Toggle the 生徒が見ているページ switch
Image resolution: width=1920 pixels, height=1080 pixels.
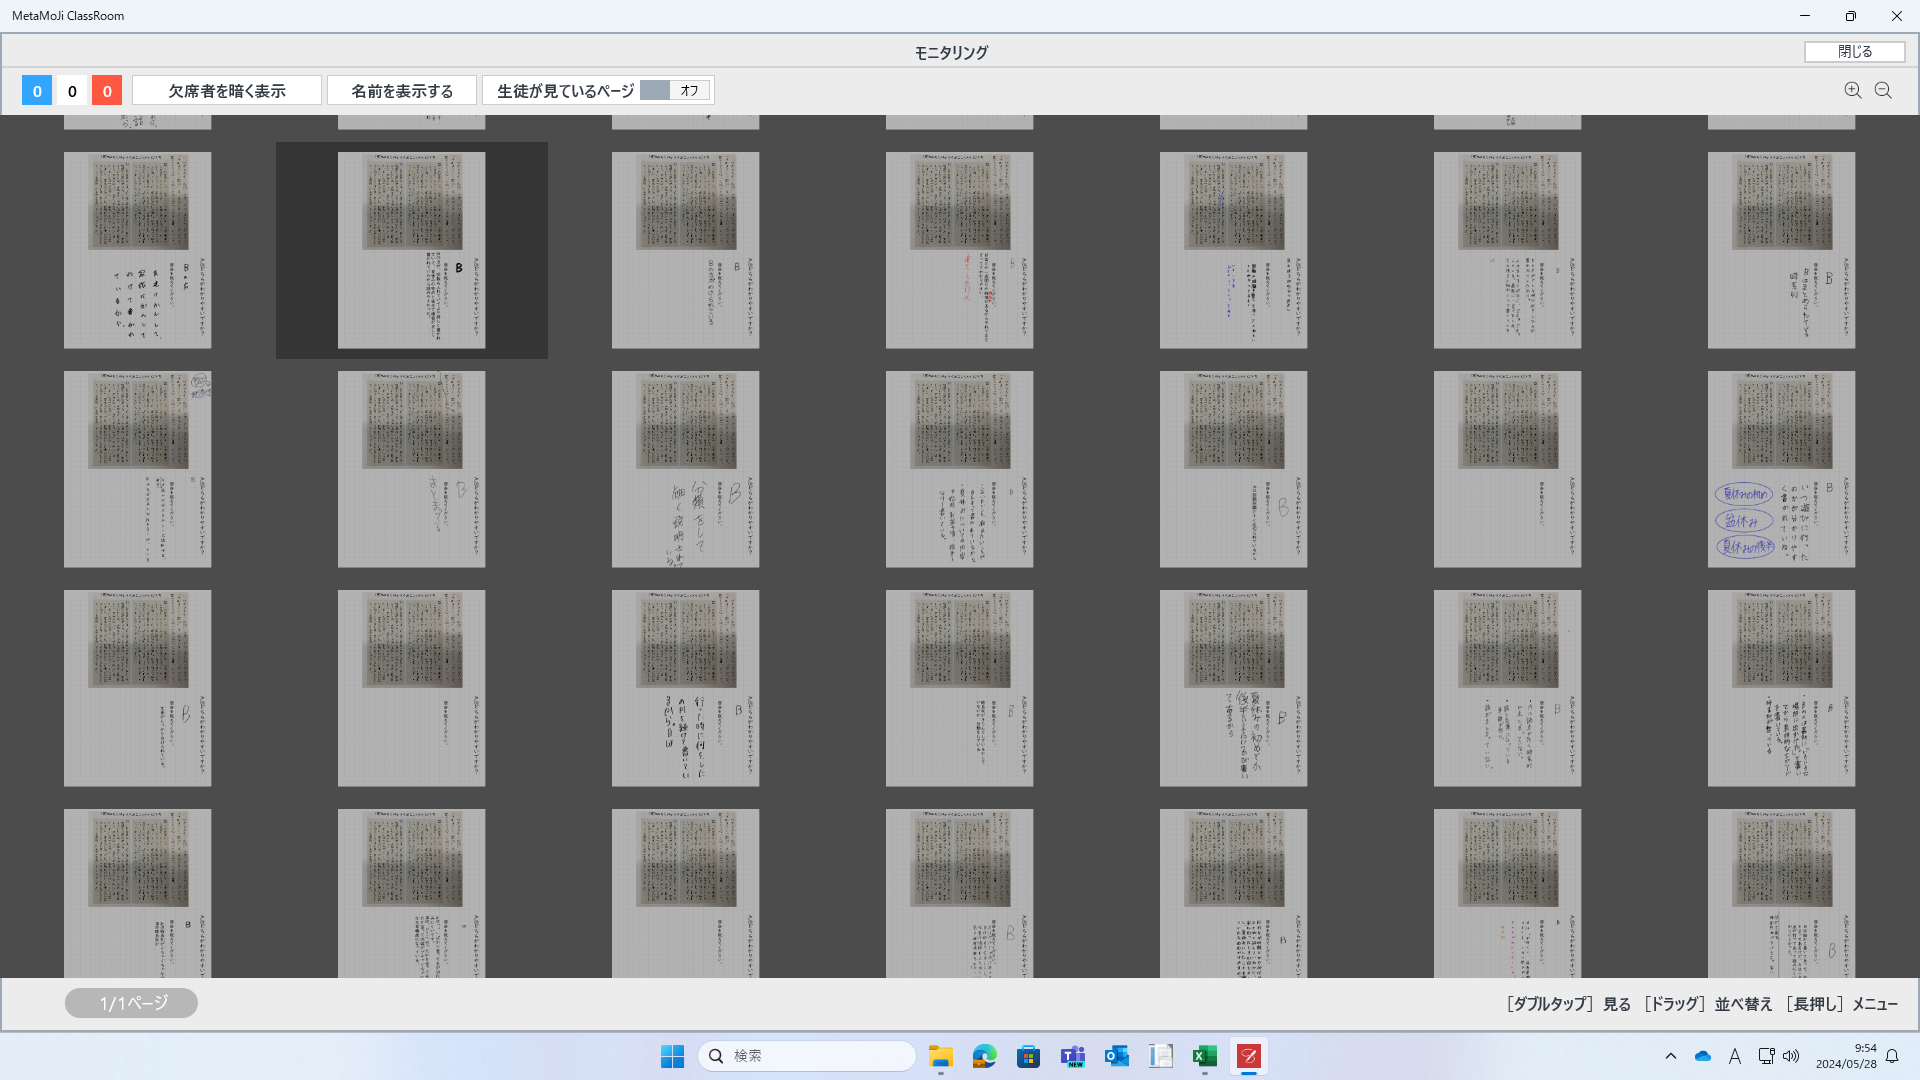[x=675, y=91]
